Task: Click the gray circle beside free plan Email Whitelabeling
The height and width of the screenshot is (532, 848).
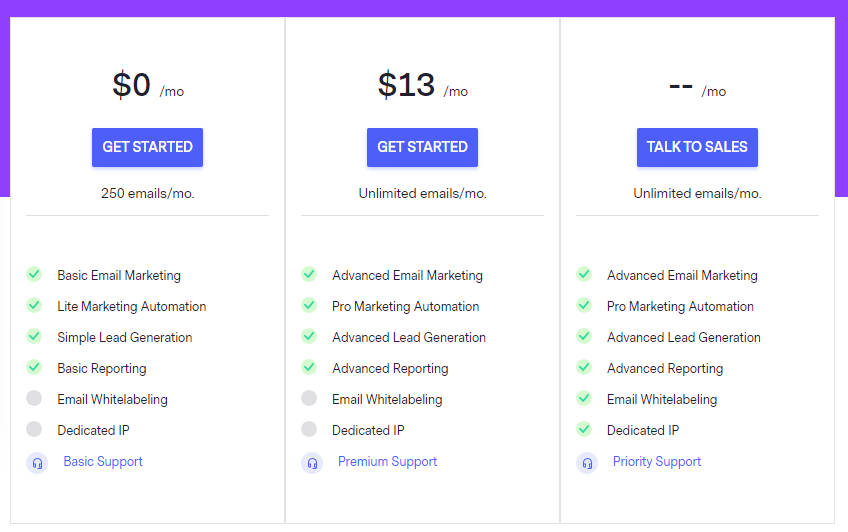Action: pos(34,398)
